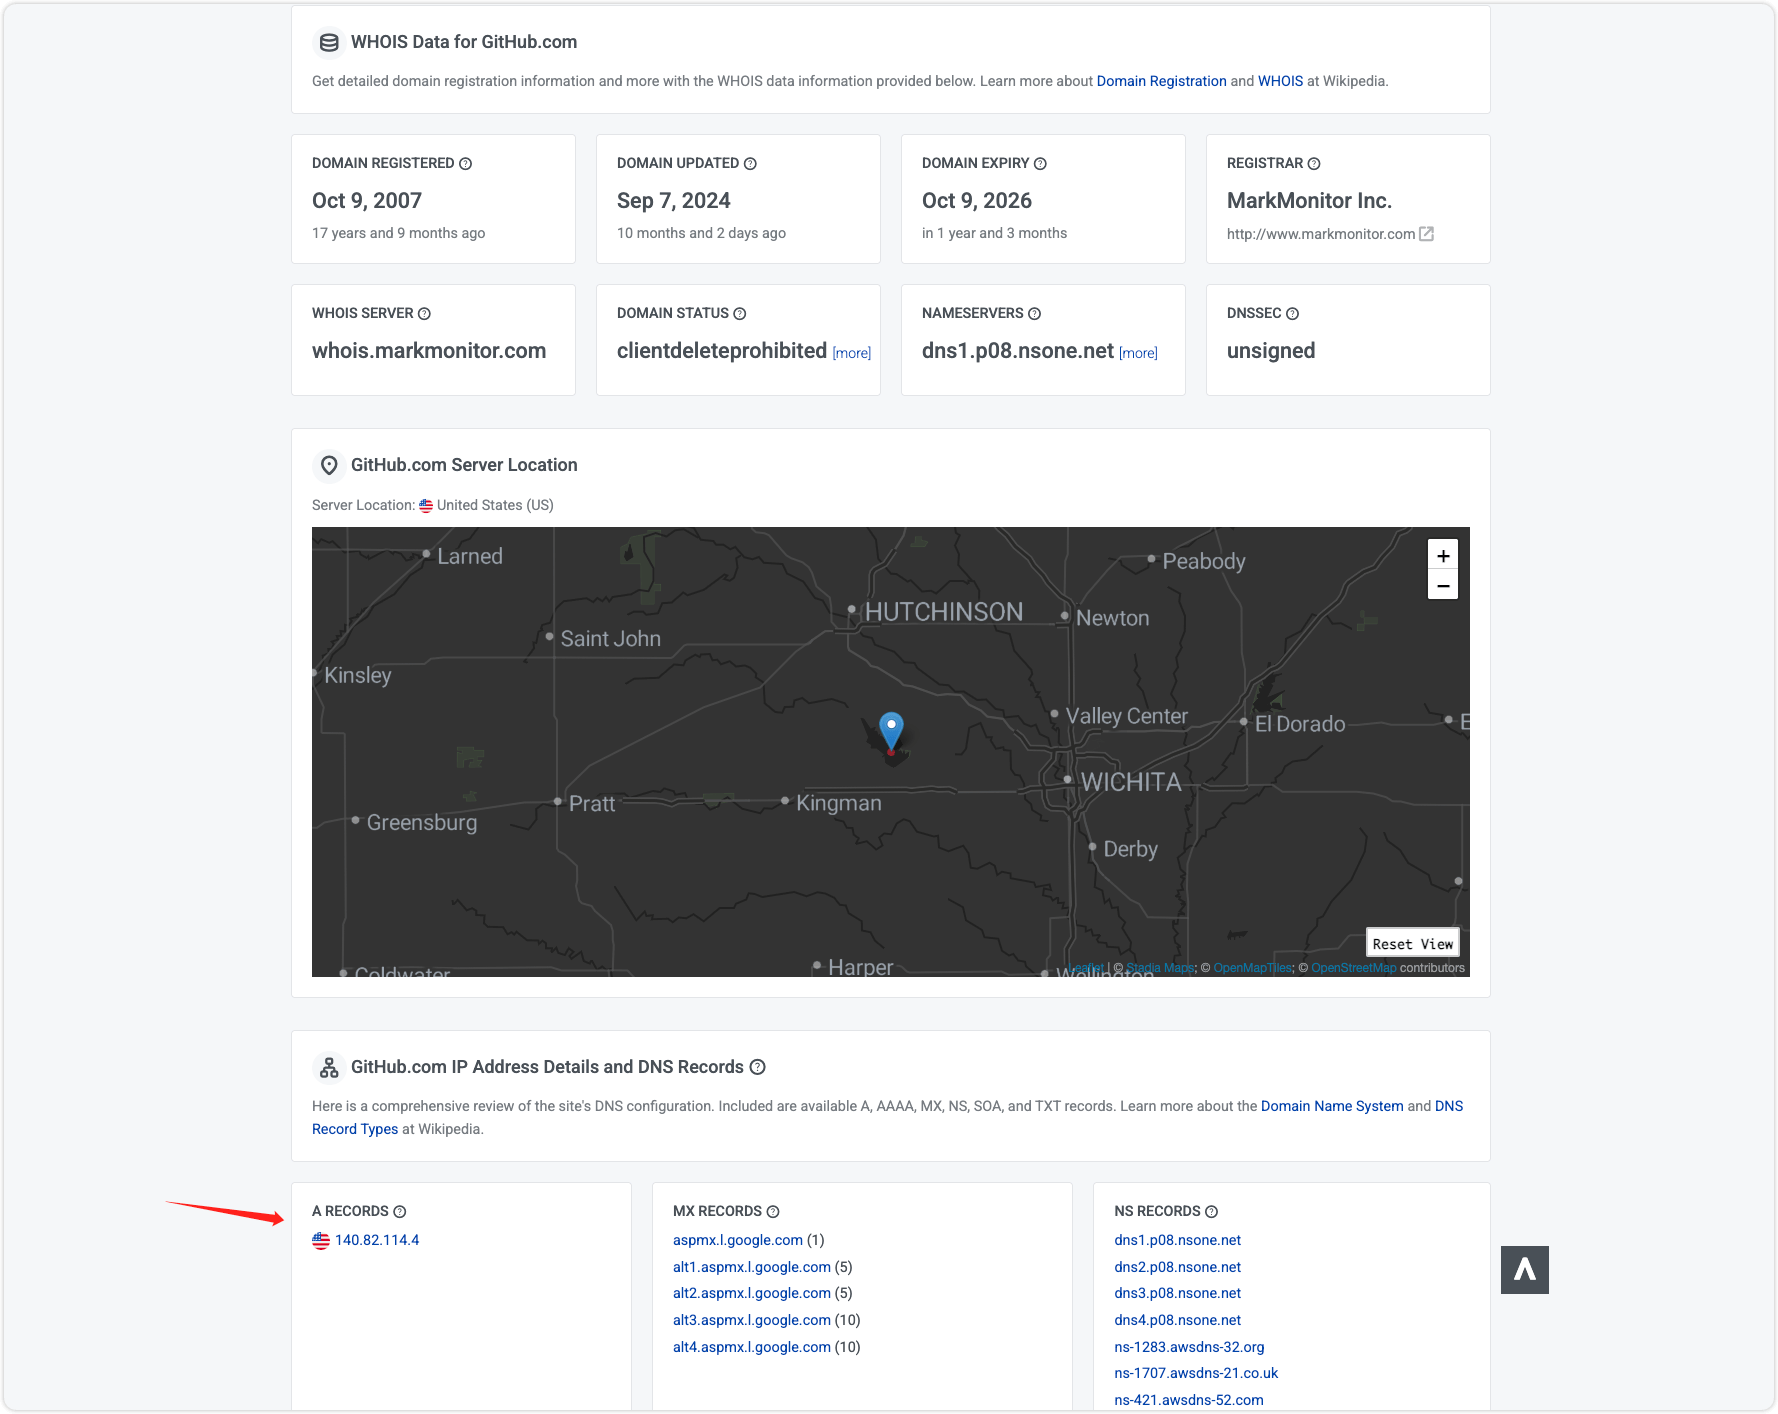Click the help icon next to REGISTRAR
This screenshot has height=1414, width=1778.
coord(1314,164)
